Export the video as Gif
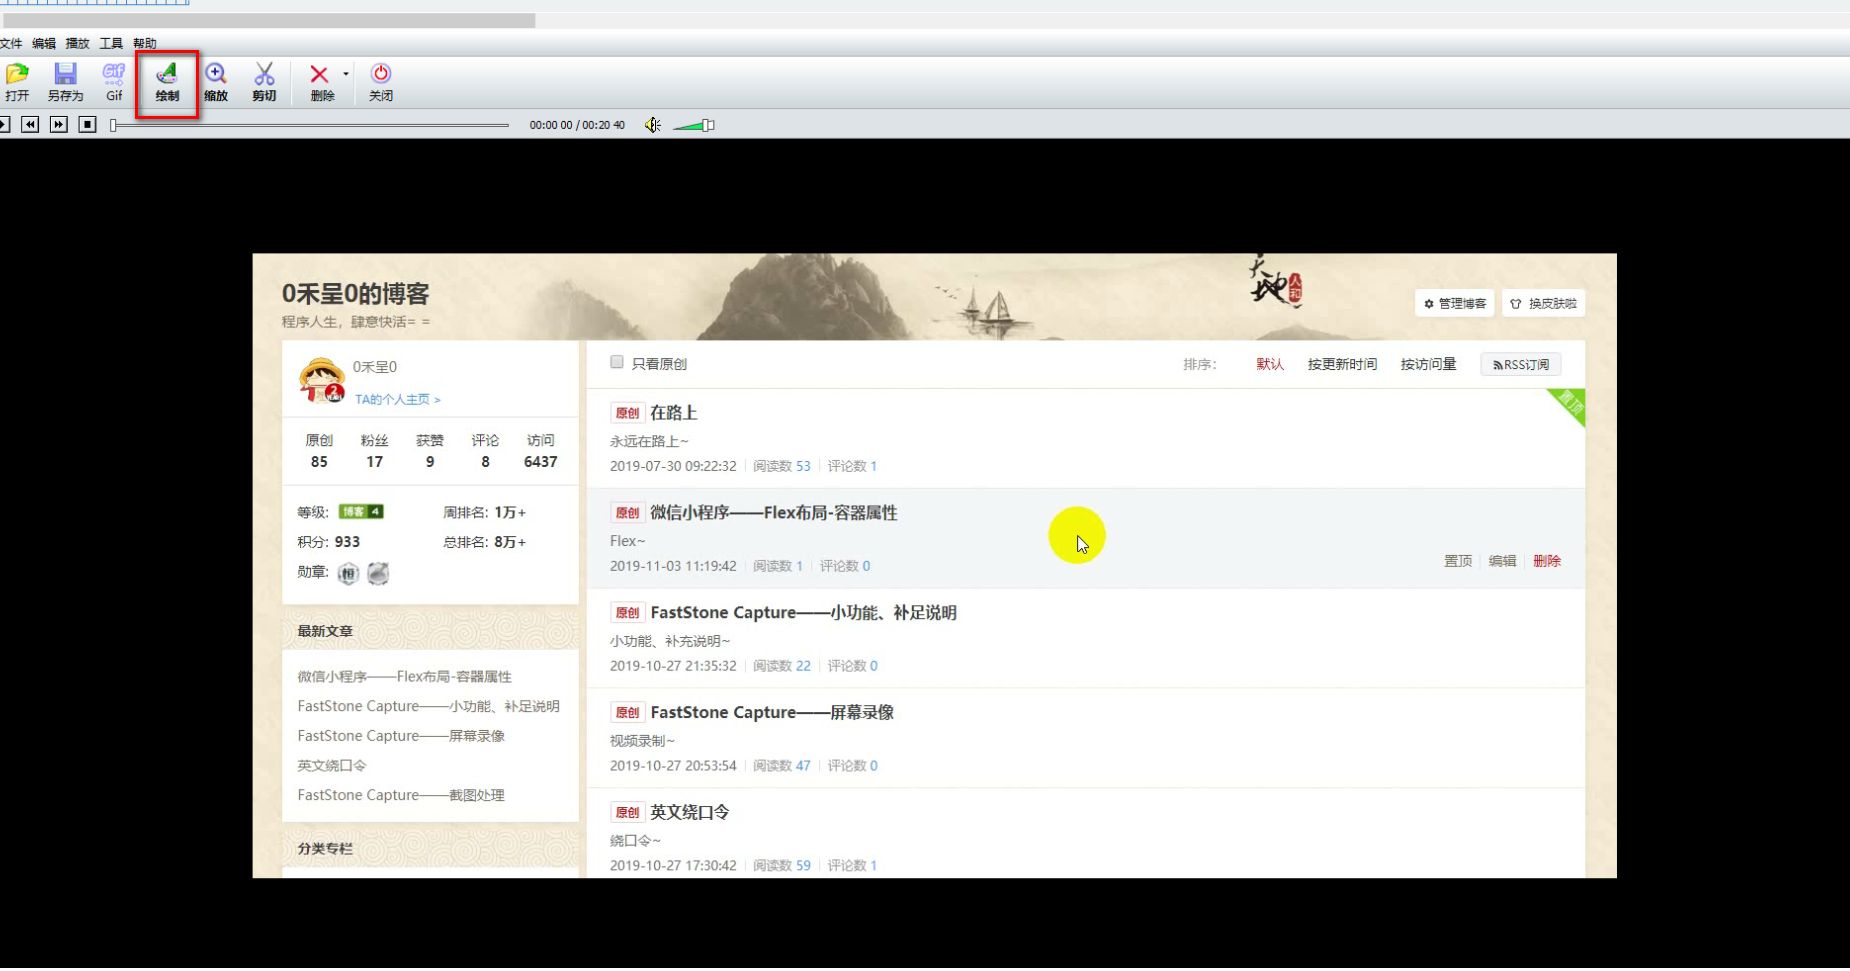Viewport: 1850px width, 971px height. tap(114, 82)
